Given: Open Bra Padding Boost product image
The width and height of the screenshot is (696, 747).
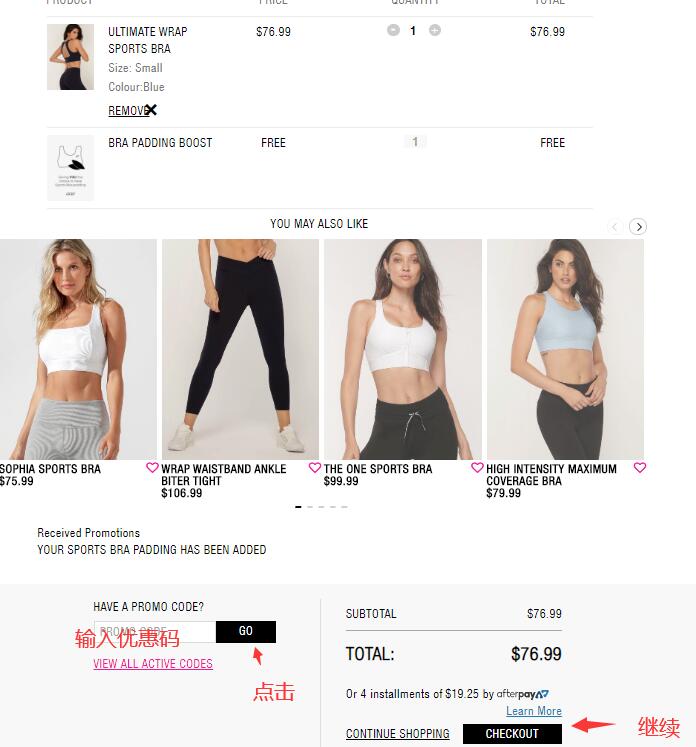Looking at the screenshot, I should pyautogui.click(x=70, y=168).
